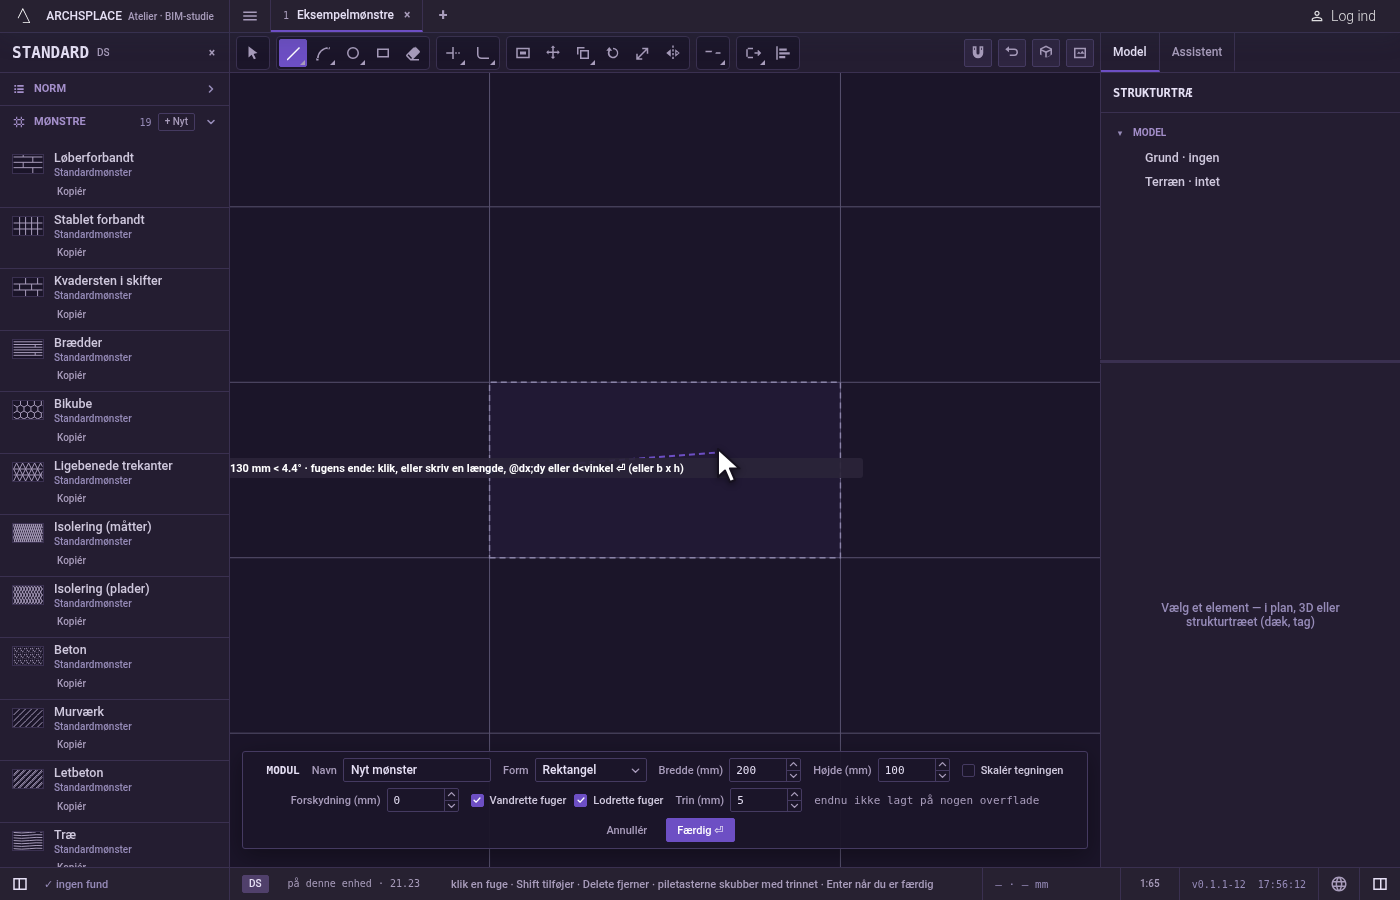Viewport: 1400px width, 900px height.
Task: Select the line drawing tool
Action: pos(293,53)
